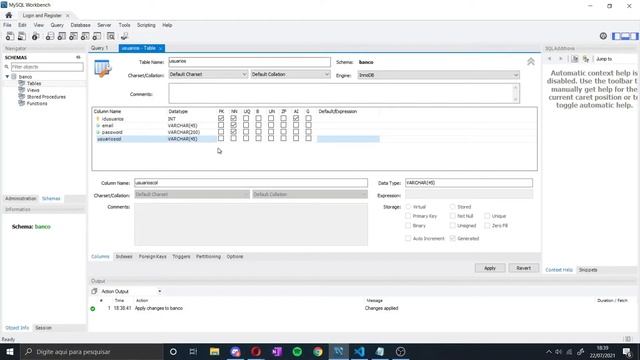Image resolution: width=640 pixels, height=360 pixels.
Task: Click the create new view toolbar icon
Action: 73,36
